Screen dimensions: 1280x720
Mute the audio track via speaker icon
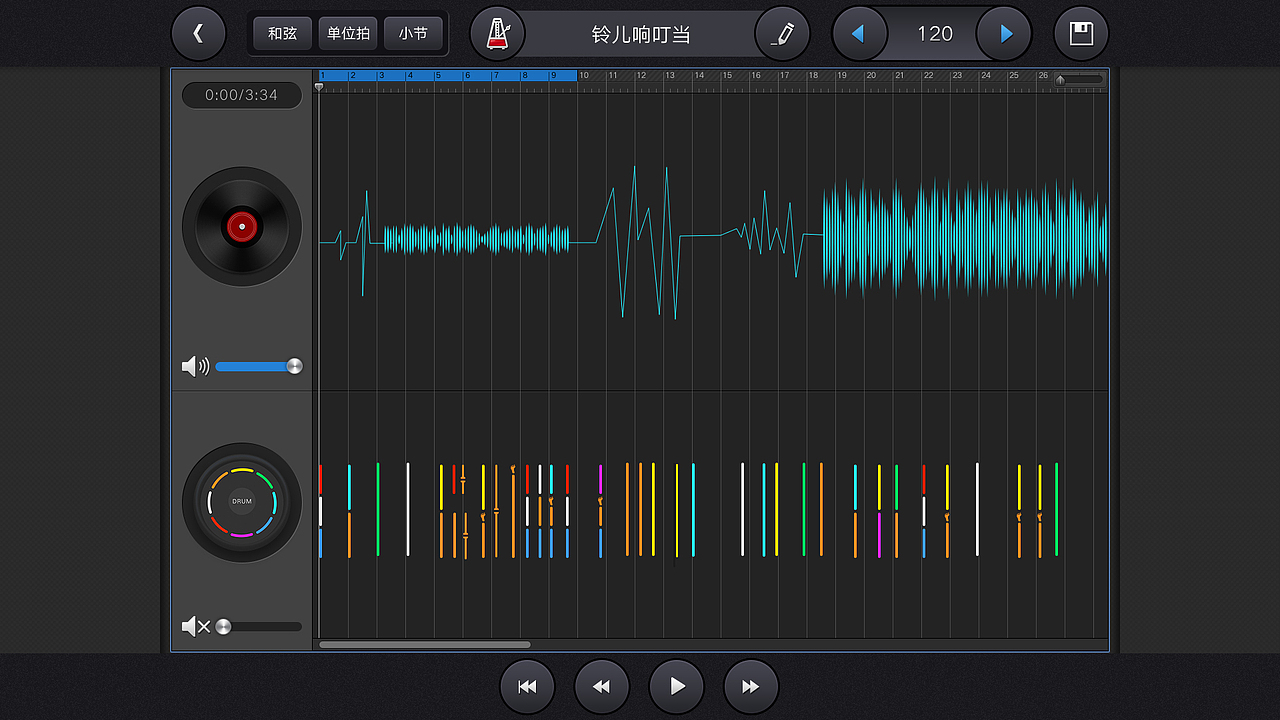click(x=195, y=366)
